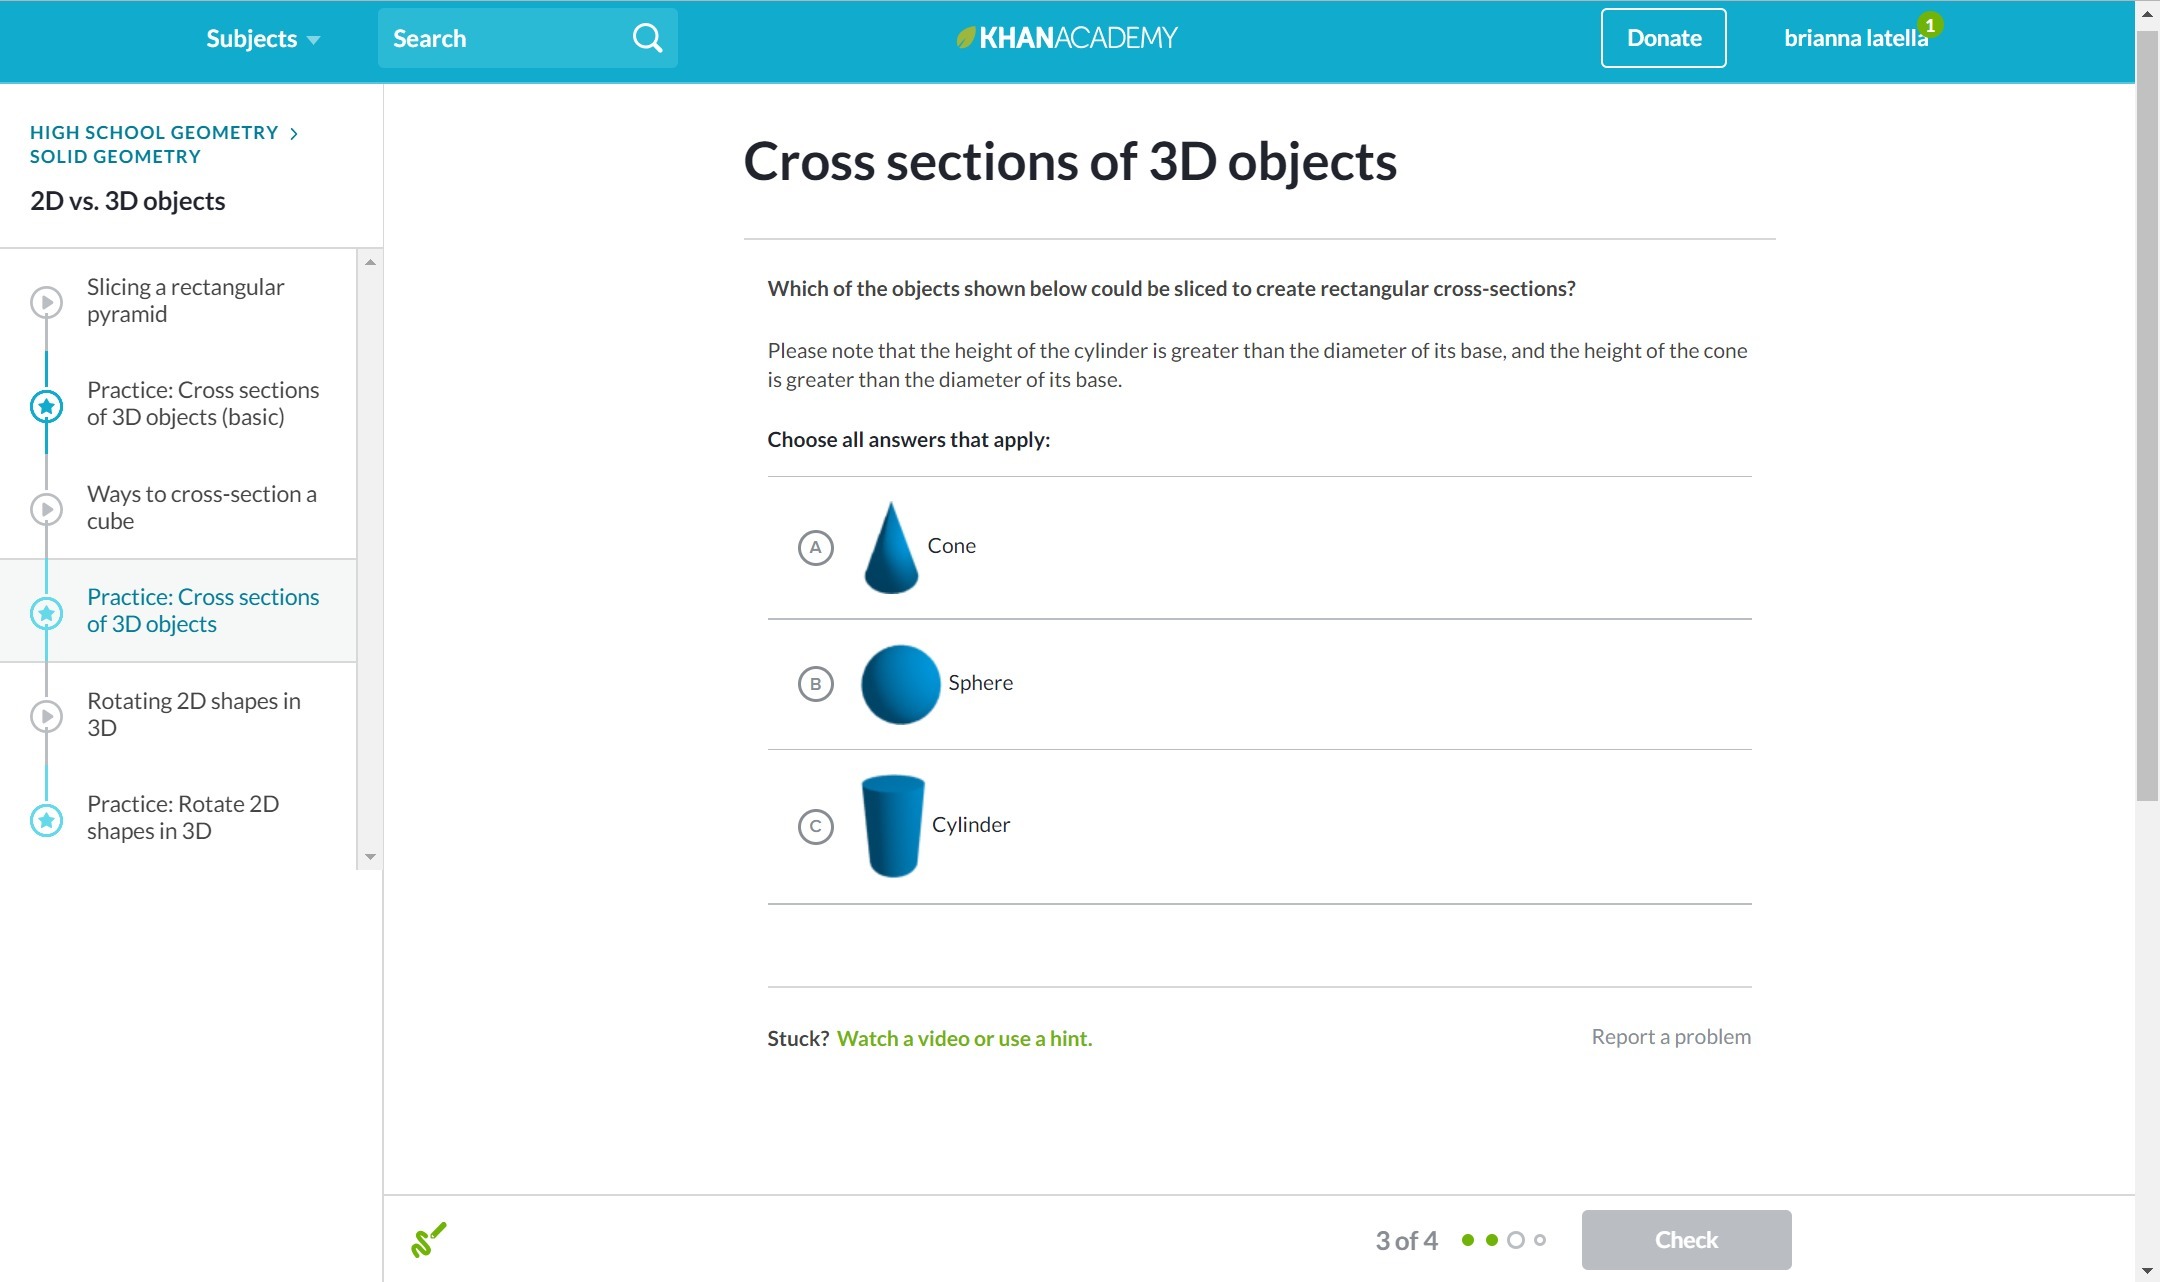Viewport: 2160px width, 1282px height.
Task: Click the notification badge beside brianna latella
Action: click(1930, 25)
